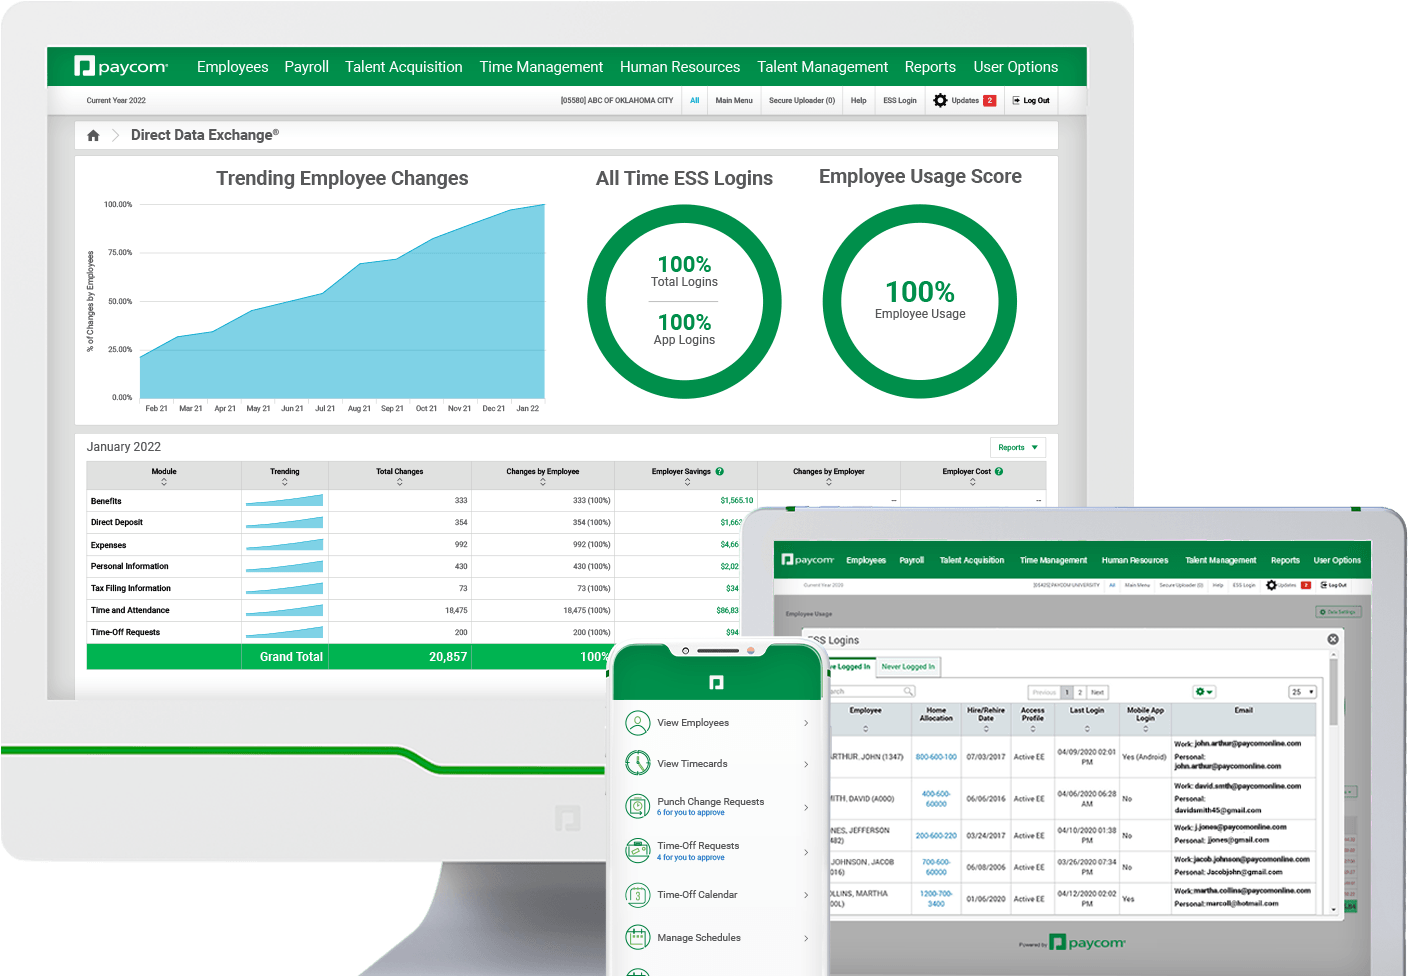Tap Manage Schedules calendar icon on phone
Image resolution: width=1408 pixels, height=976 pixels.
pos(638,937)
